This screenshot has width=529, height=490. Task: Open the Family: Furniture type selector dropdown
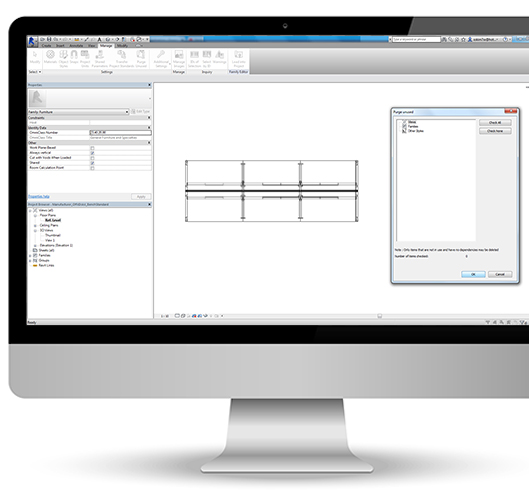point(78,112)
